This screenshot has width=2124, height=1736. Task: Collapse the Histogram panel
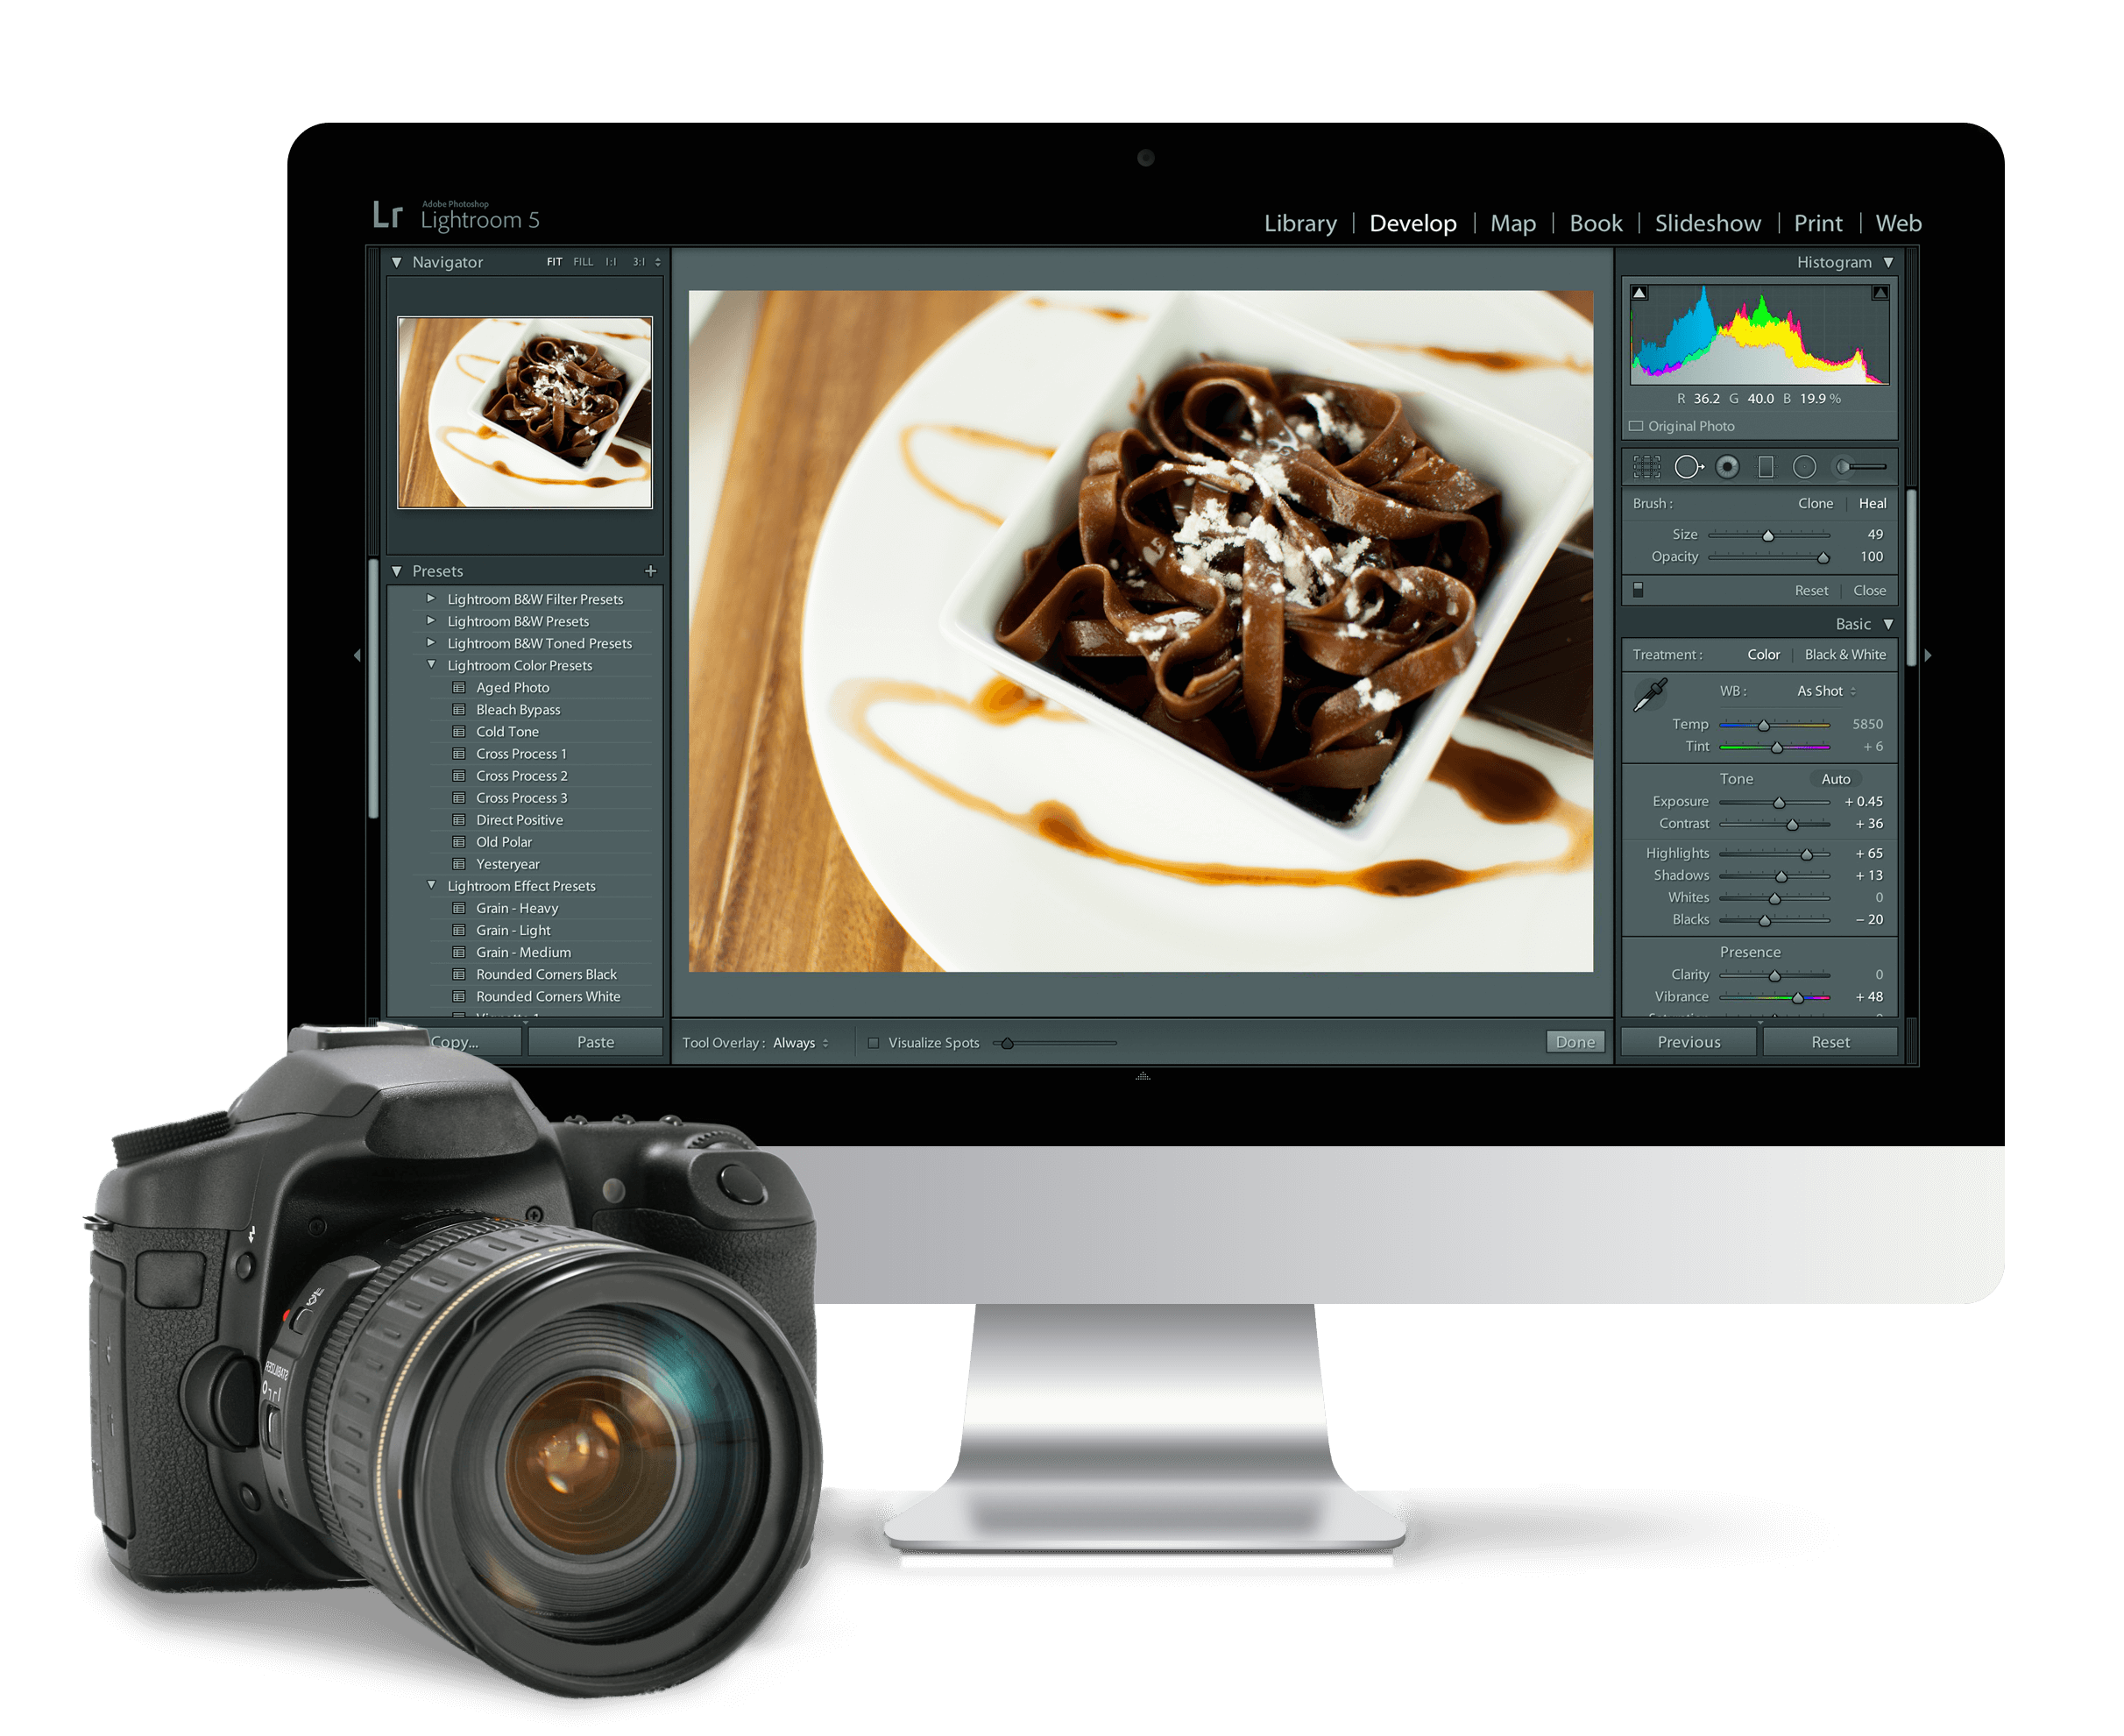tap(1888, 262)
